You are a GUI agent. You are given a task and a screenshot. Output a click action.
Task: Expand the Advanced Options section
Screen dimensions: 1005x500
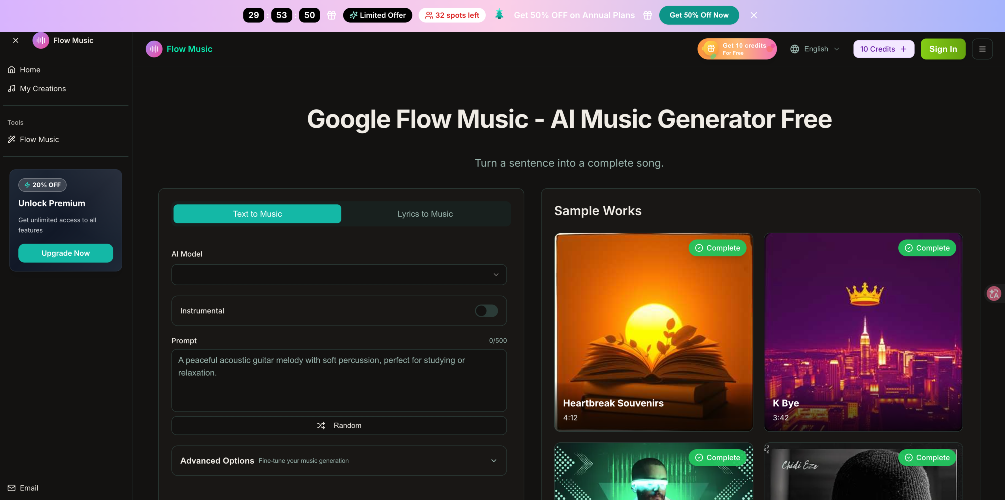(338, 460)
